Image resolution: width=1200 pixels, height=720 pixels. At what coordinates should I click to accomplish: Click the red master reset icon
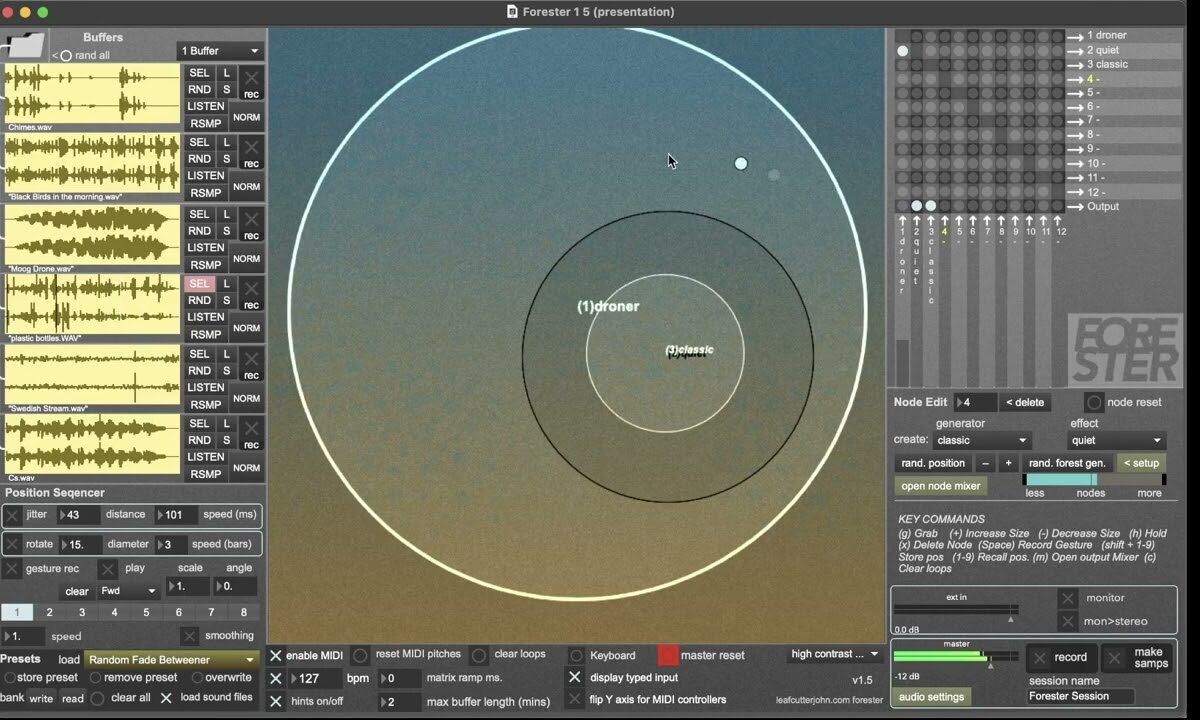pyautogui.click(x=668, y=655)
